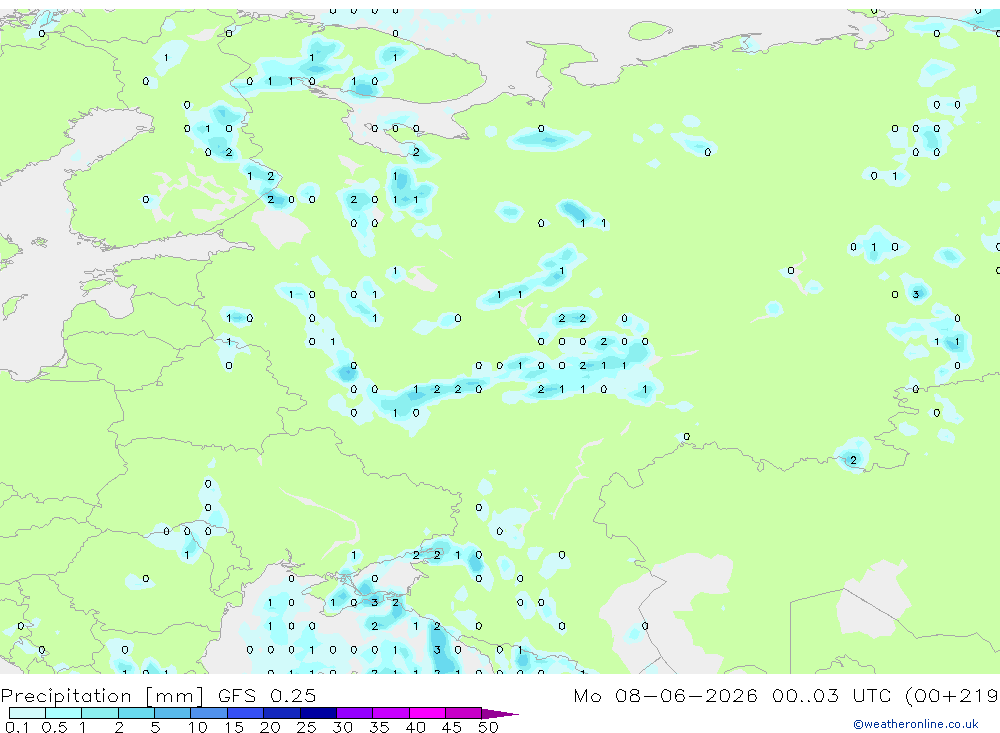Pick the 45 to 50 mm legend swatch

click(464, 713)
